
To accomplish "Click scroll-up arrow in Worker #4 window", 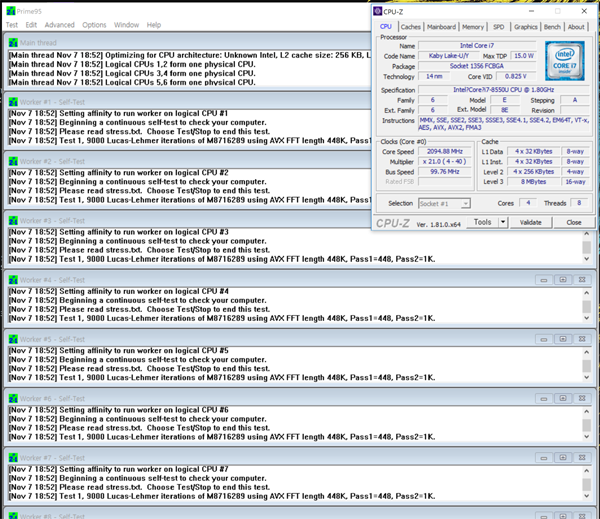I will 587,293.
